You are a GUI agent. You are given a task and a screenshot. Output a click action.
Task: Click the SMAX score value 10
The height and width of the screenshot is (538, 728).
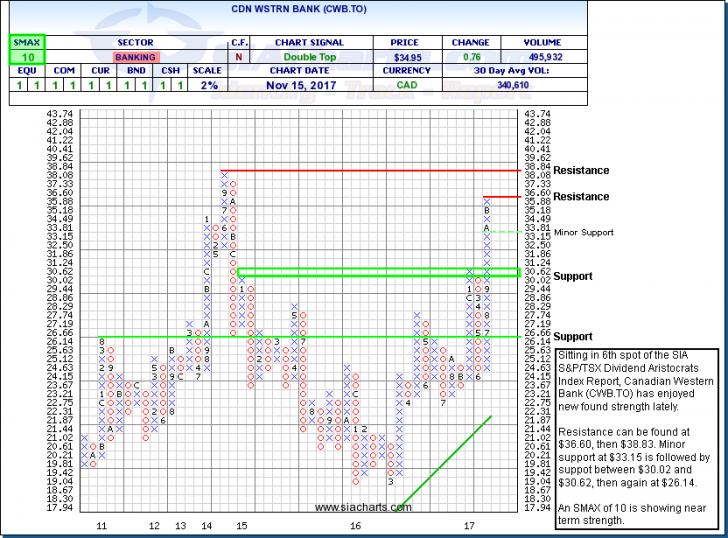(x=21, y=59)
